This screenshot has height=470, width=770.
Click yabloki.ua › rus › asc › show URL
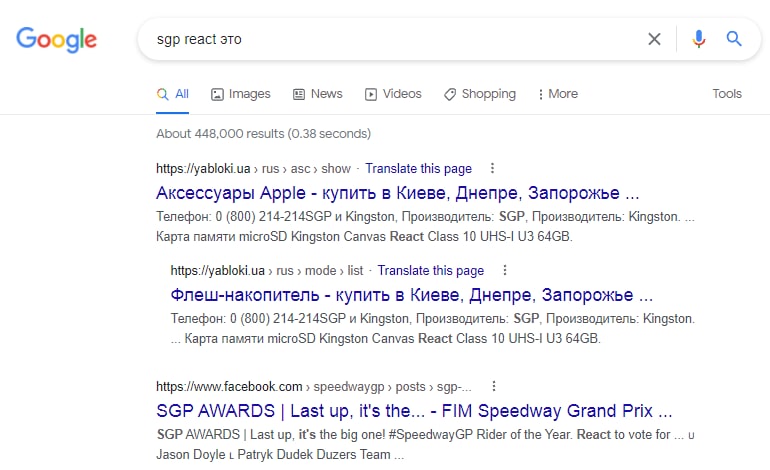[253, 169]
